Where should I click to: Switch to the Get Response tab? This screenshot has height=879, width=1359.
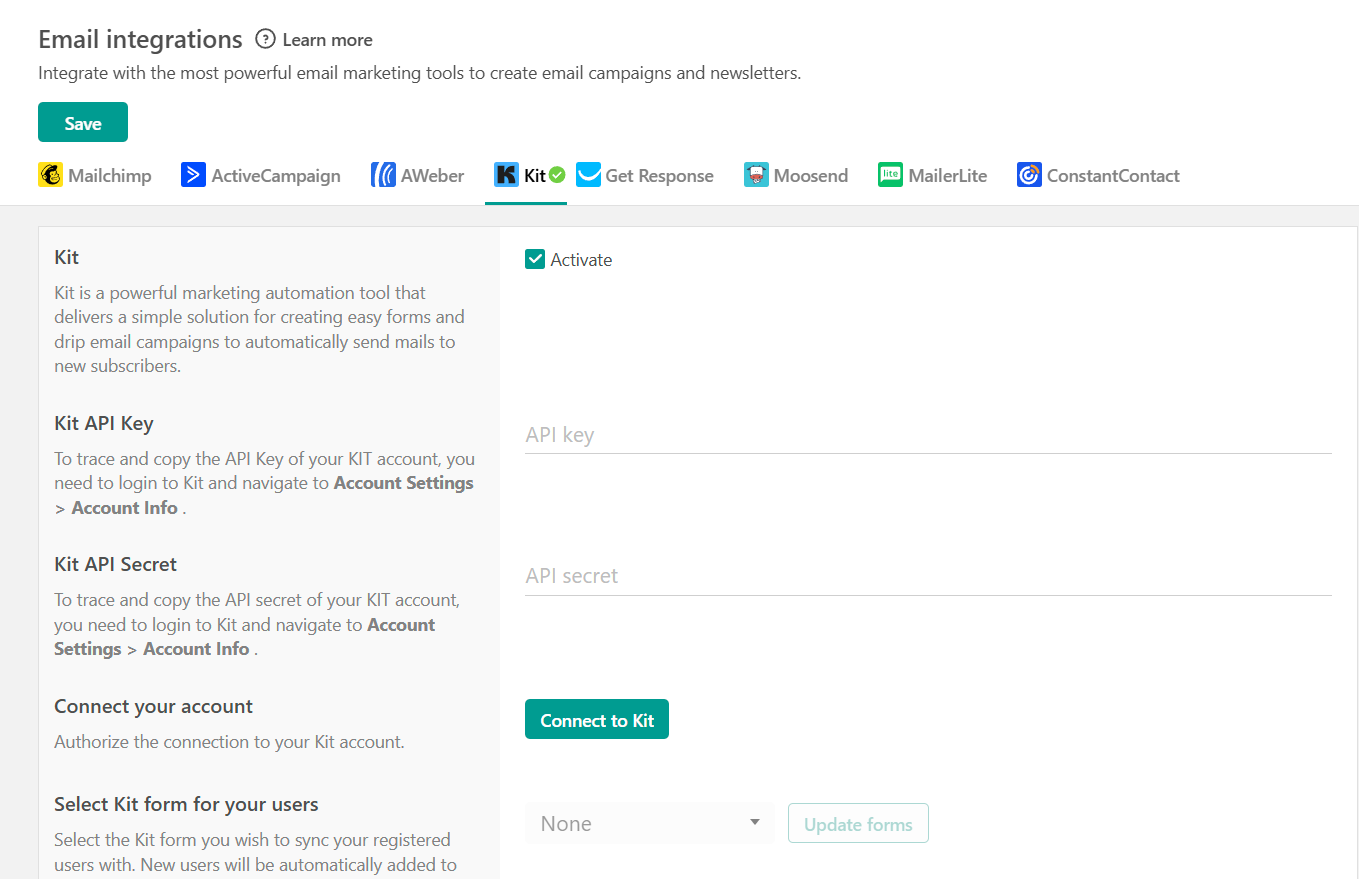pyautogui.click(x=645, y=176)
